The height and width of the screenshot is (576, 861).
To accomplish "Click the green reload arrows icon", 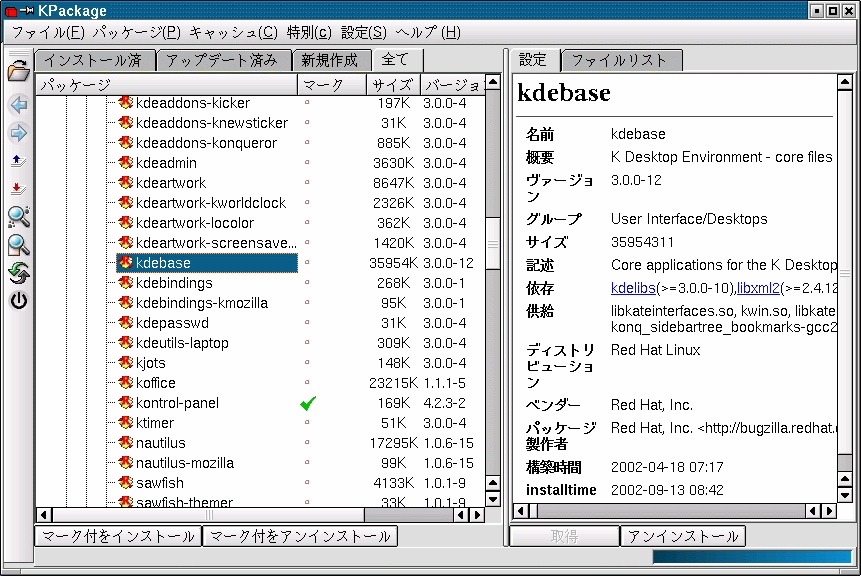I will coord(19,273).
